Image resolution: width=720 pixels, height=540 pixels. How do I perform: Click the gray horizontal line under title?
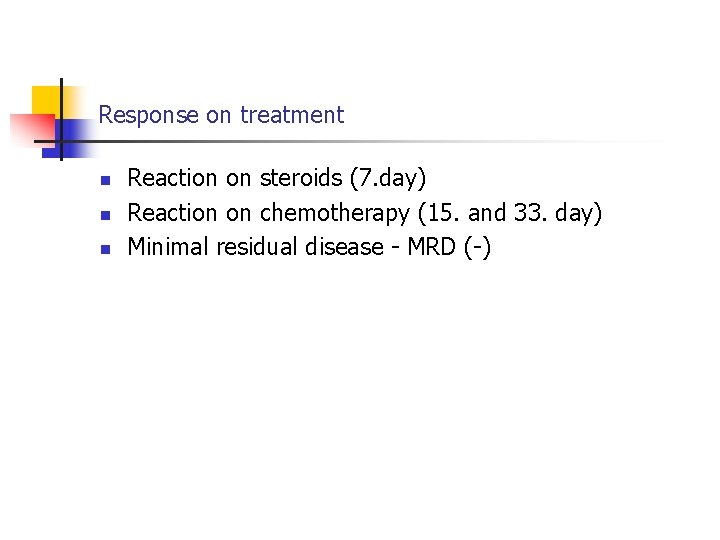click(x=400, y=142)
